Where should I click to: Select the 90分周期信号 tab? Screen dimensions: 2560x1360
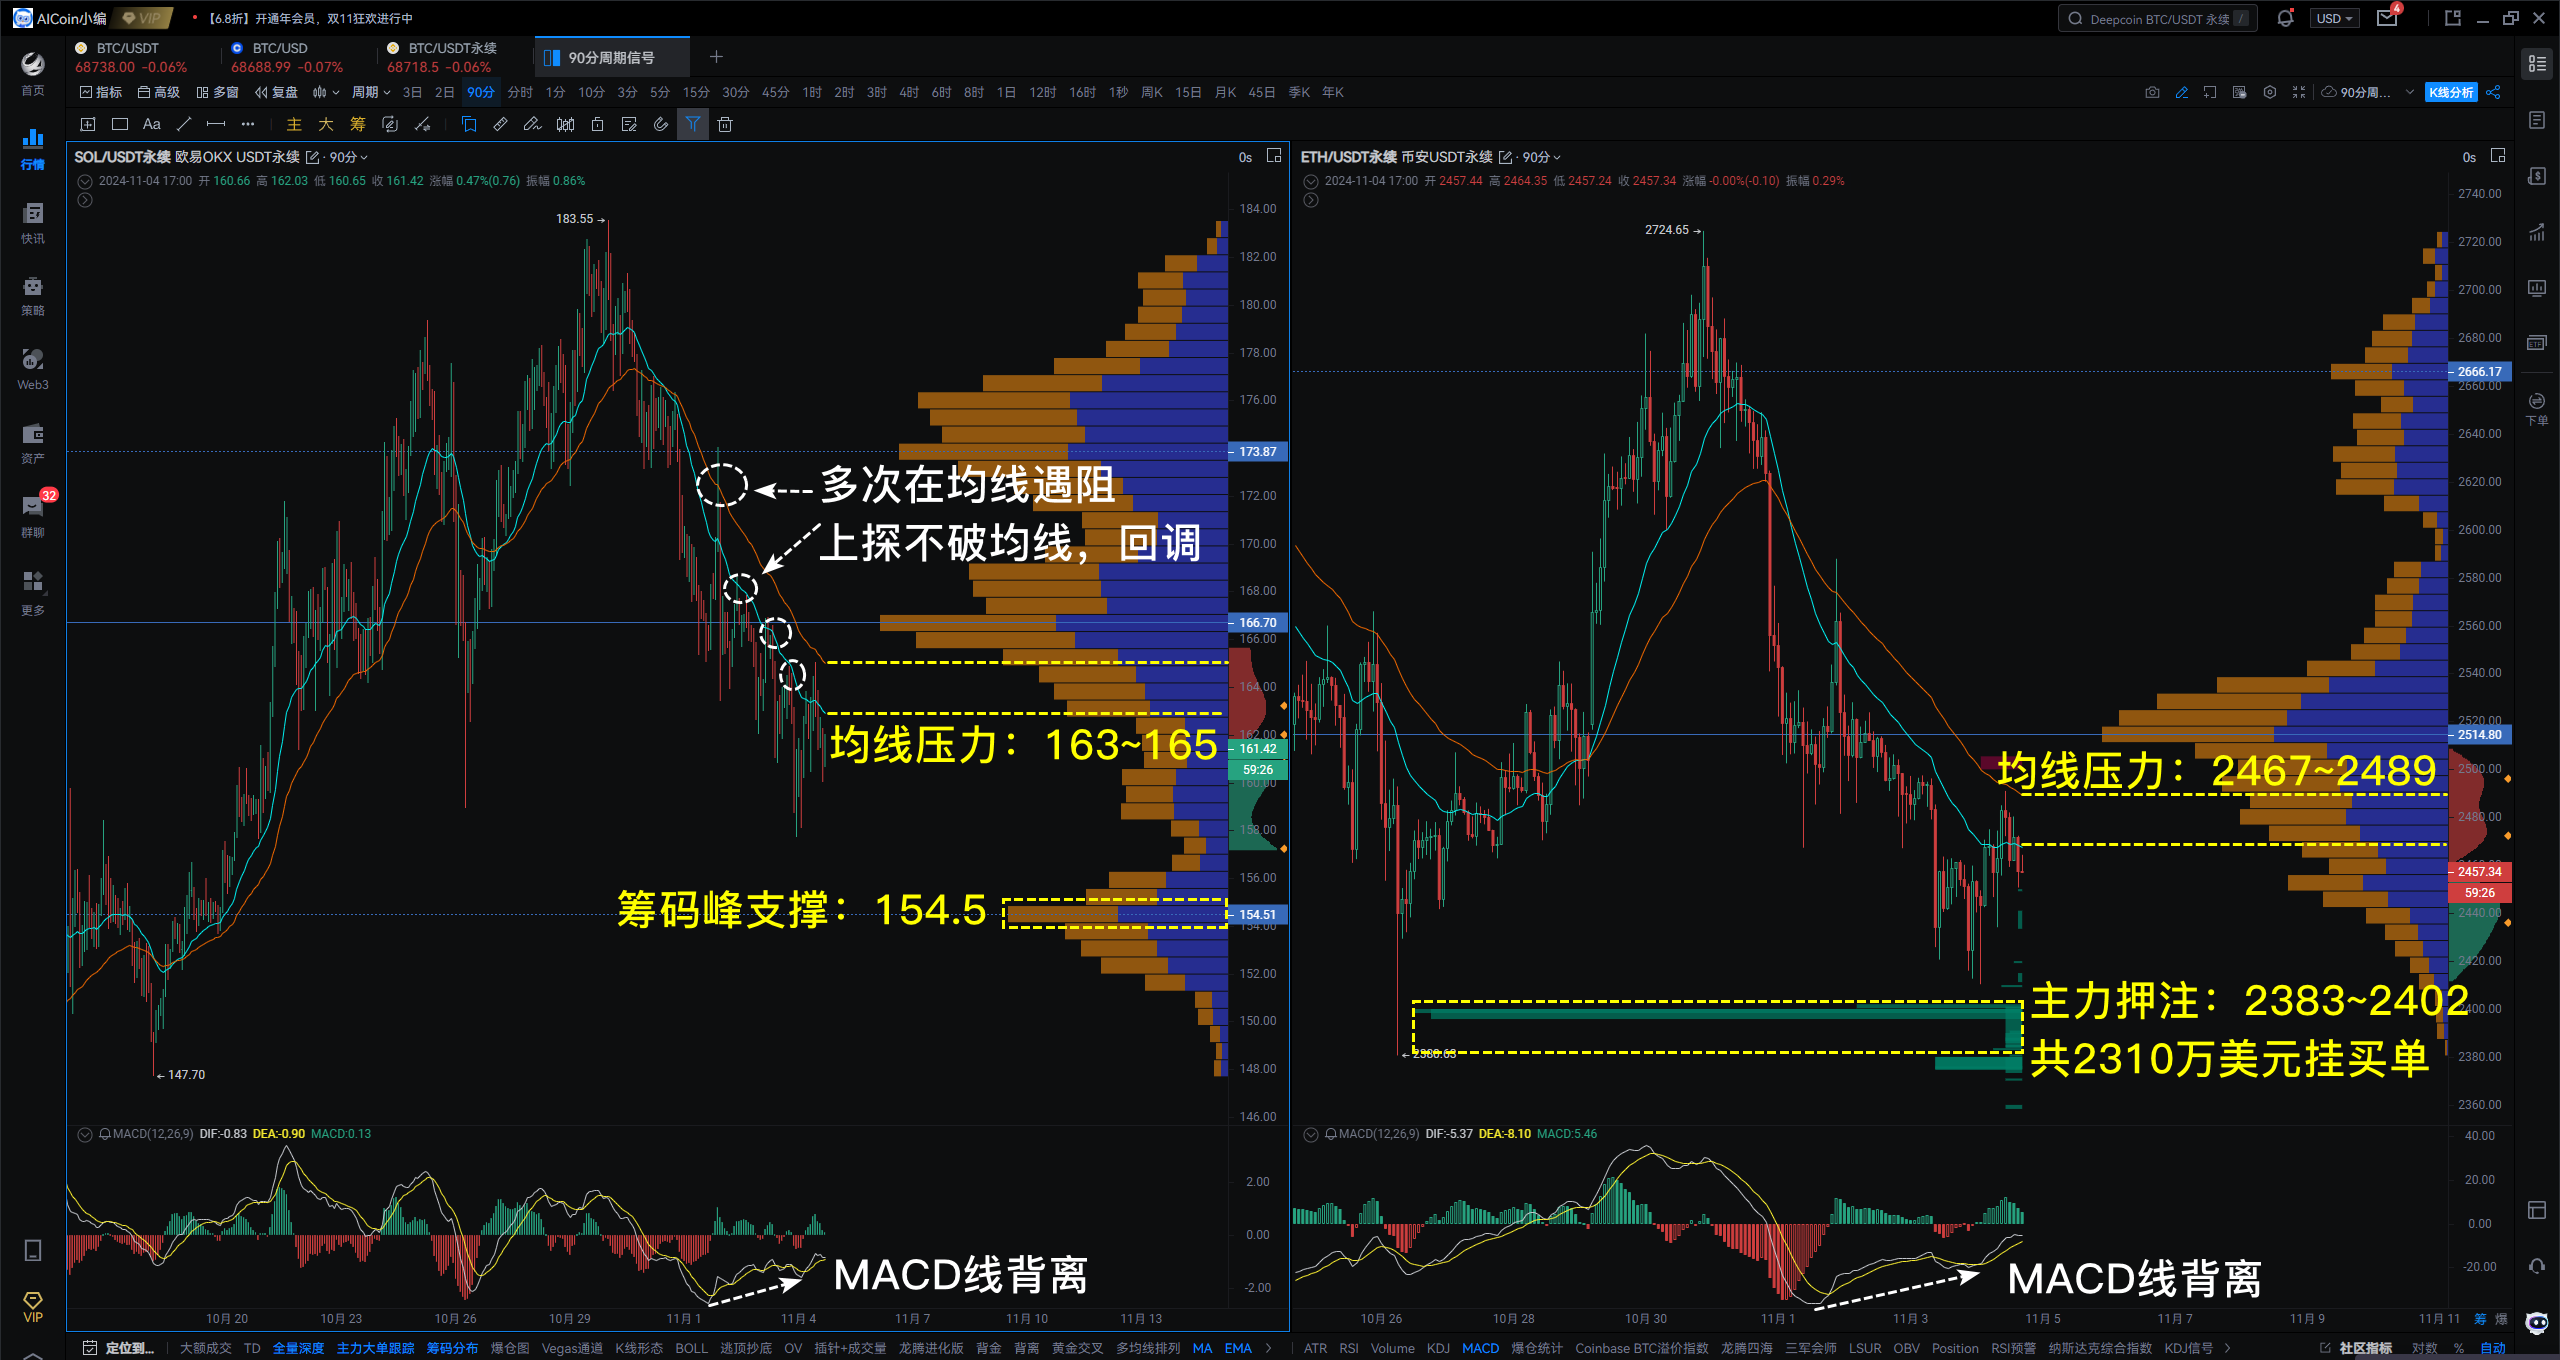pyautogui.click(x=611, y=57)
